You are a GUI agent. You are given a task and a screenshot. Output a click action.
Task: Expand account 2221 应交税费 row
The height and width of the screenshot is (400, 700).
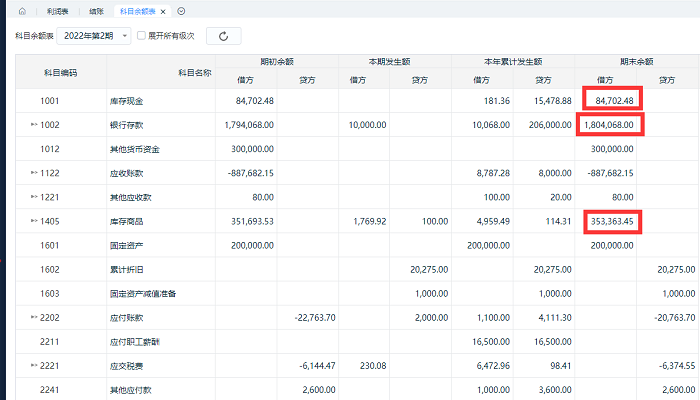pyautogui.click(x=34, y=365)
